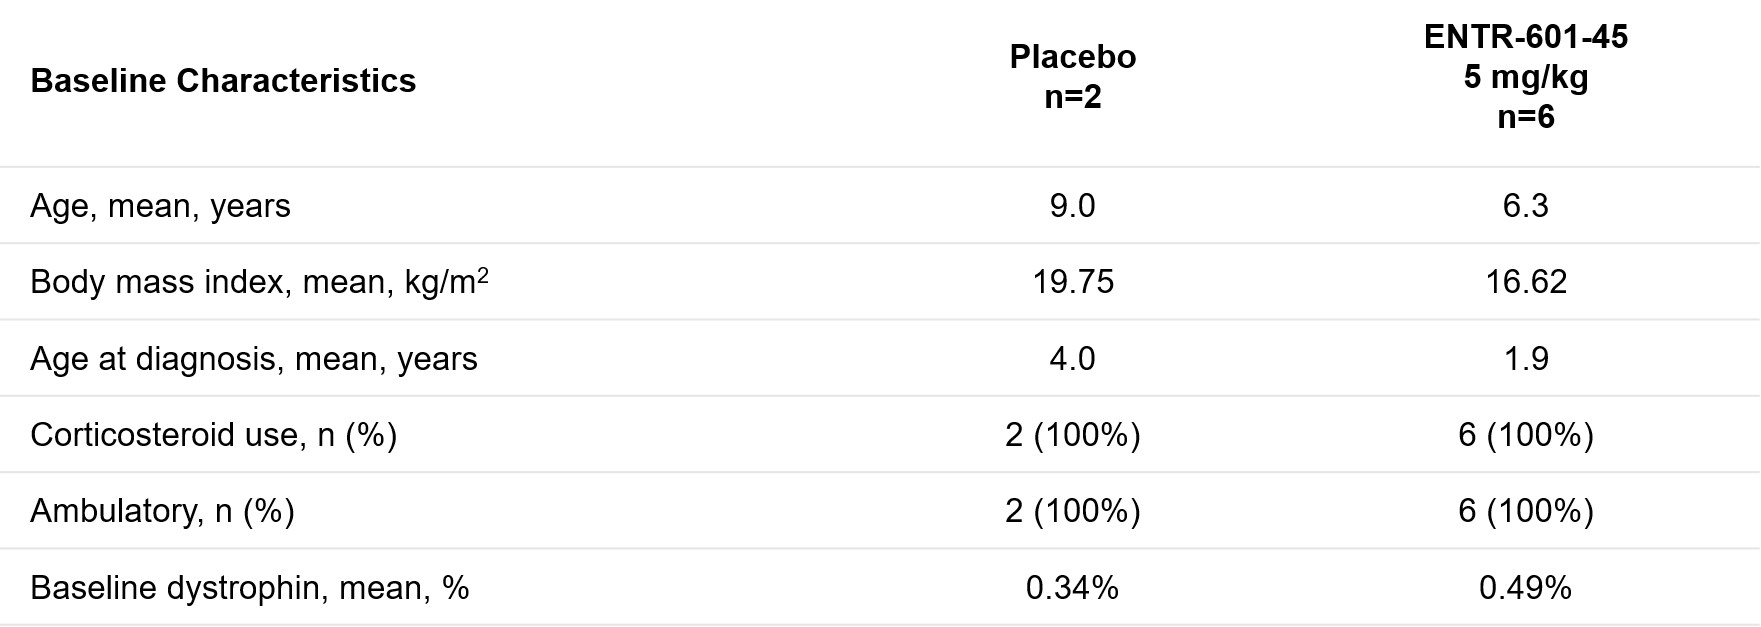The image size is (1761, 627).
Task: Click treatment ambulatory value 6 (100%)
Action: click(1526, 511)
